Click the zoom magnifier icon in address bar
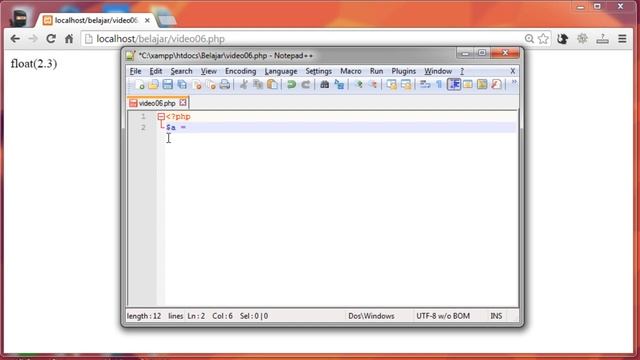The image size is (640, 360). click(529, 39)
